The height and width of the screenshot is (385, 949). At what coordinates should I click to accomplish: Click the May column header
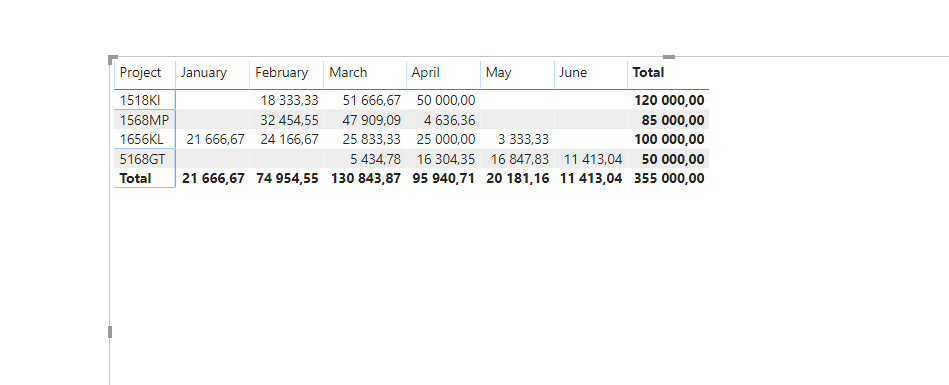click(498, 73)
